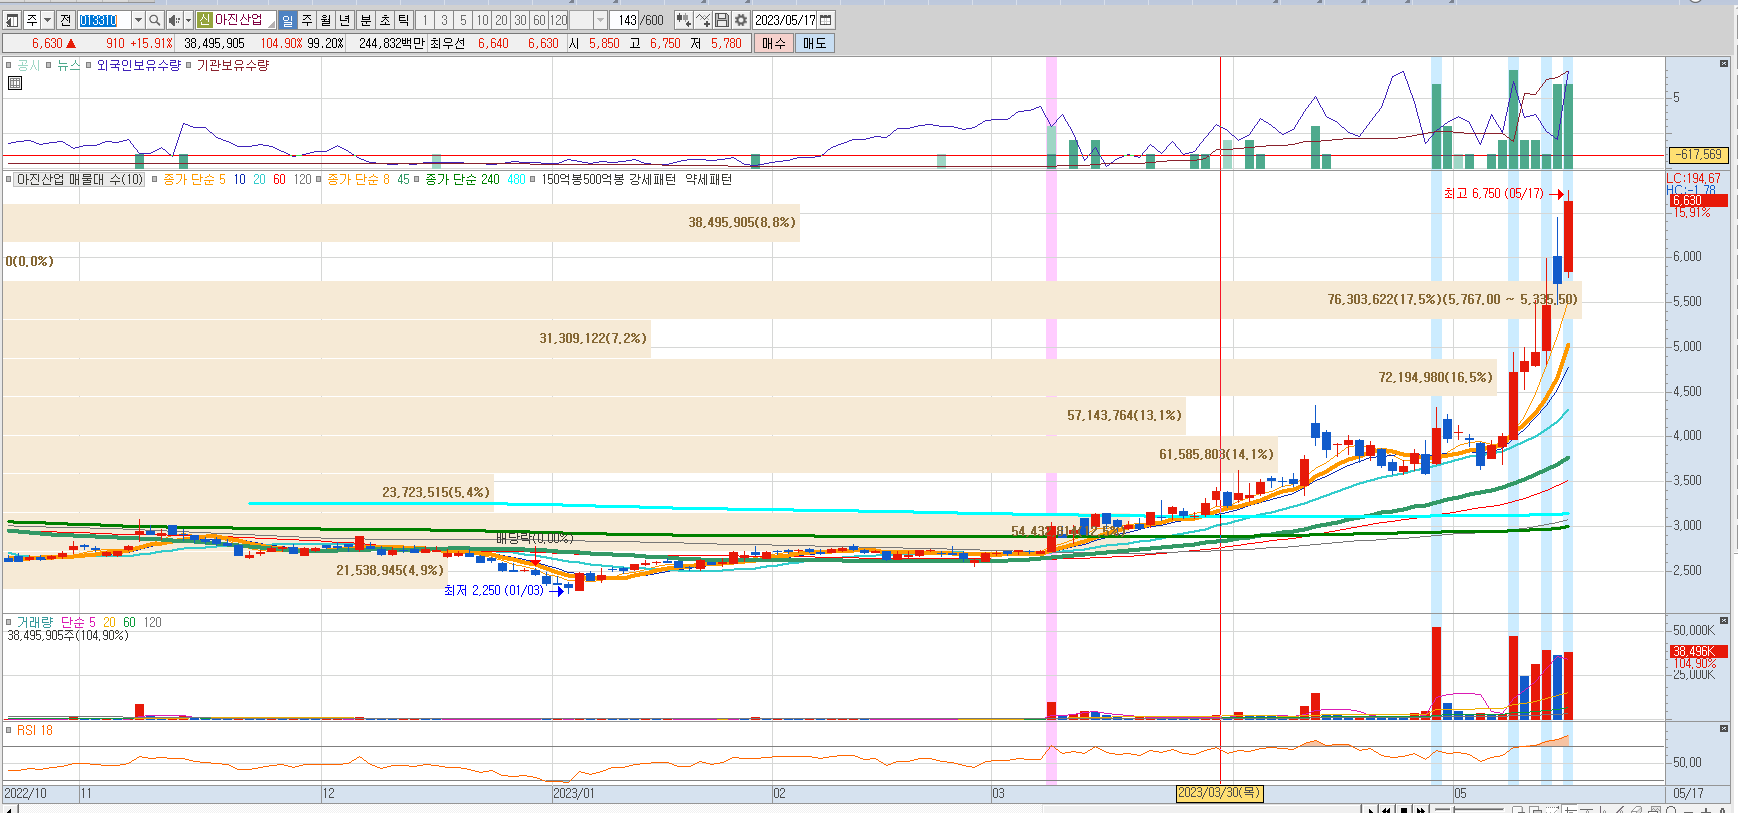Click the date field 2023/05/17
Viewport: 1738px width, 813px height.
(x=785, y=20)
